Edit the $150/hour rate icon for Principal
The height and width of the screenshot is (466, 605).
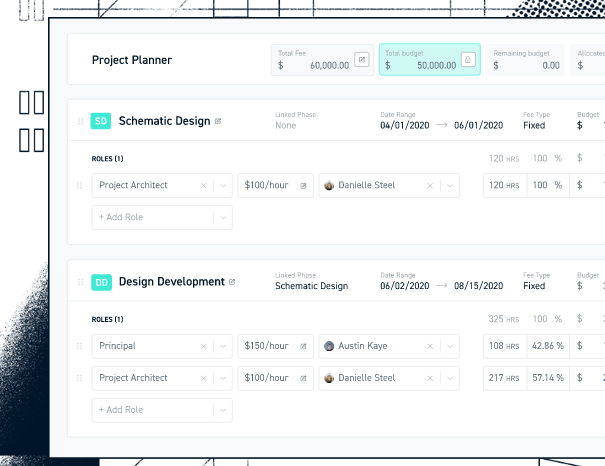pyautogui.click(x=303, y=346)
